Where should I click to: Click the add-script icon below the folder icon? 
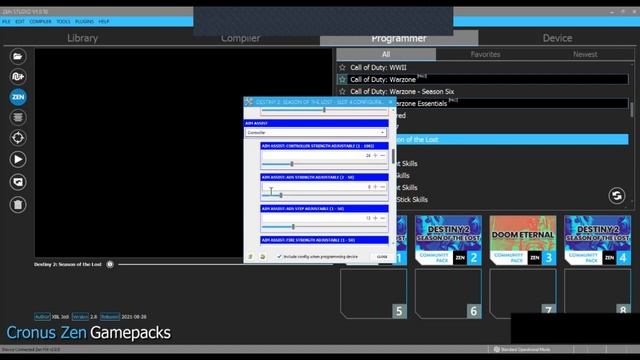(x=18, y=76)
